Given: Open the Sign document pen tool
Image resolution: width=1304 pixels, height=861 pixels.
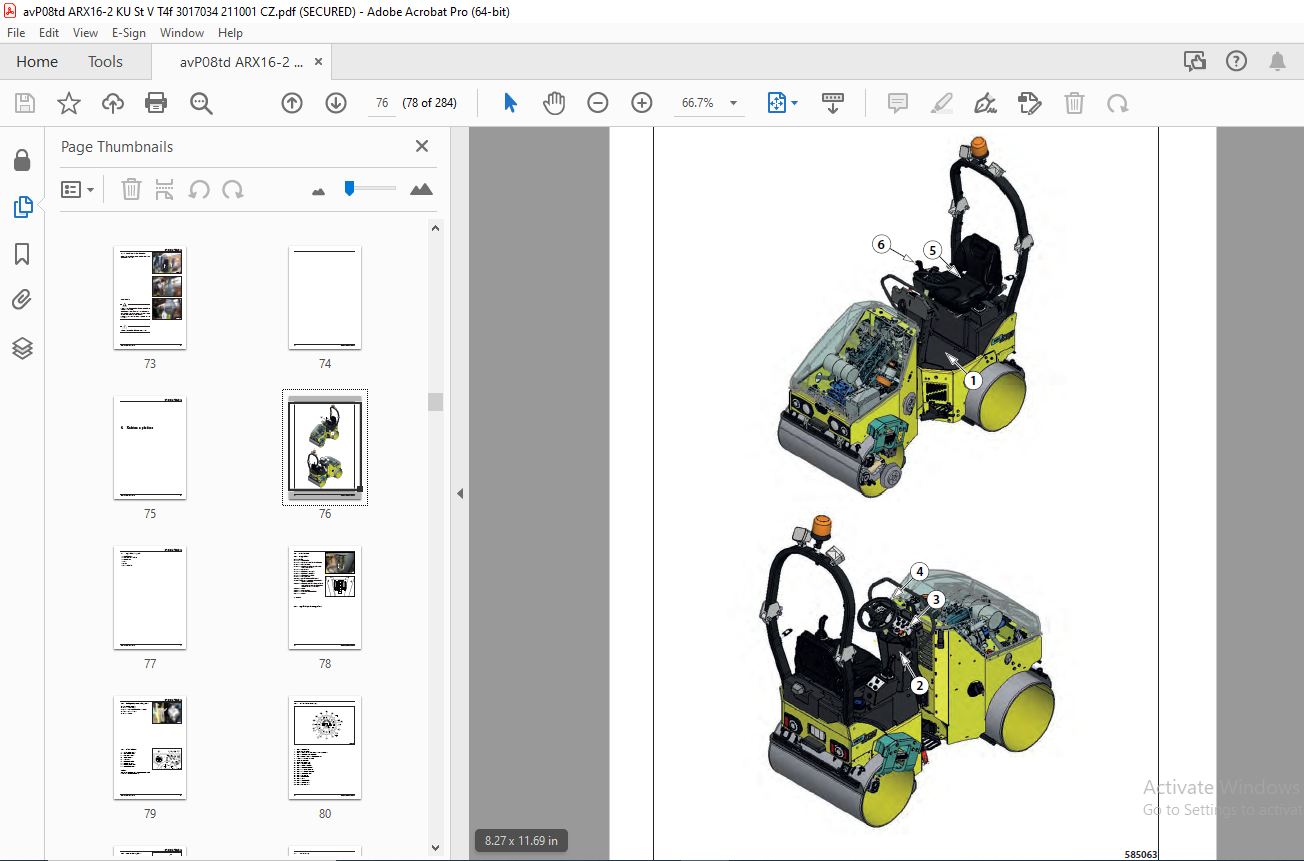Looking at the screenshot, I should click(986, 103).
